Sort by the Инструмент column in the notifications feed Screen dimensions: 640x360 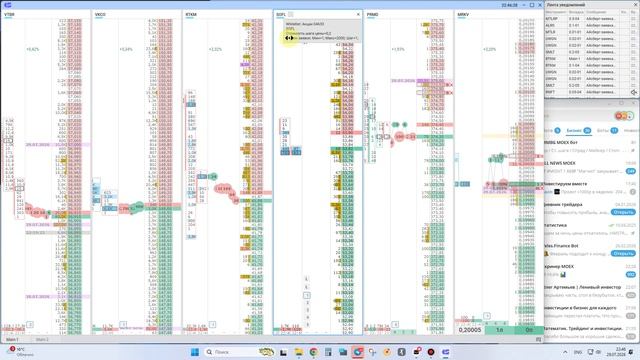[556, 12]
